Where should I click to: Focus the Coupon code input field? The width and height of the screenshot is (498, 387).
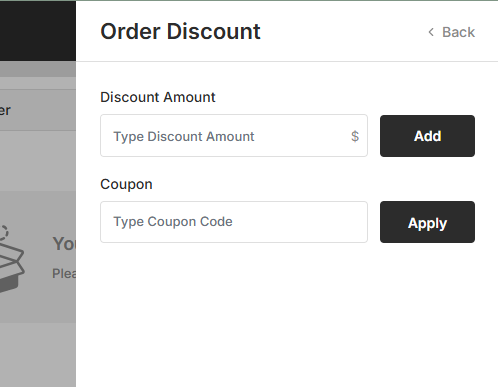click(x=234, y=222)
